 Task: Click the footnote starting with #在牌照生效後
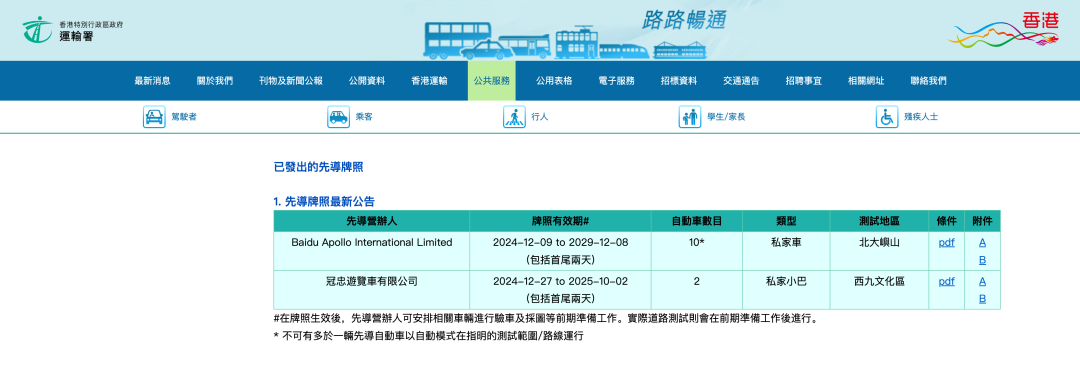546,320
